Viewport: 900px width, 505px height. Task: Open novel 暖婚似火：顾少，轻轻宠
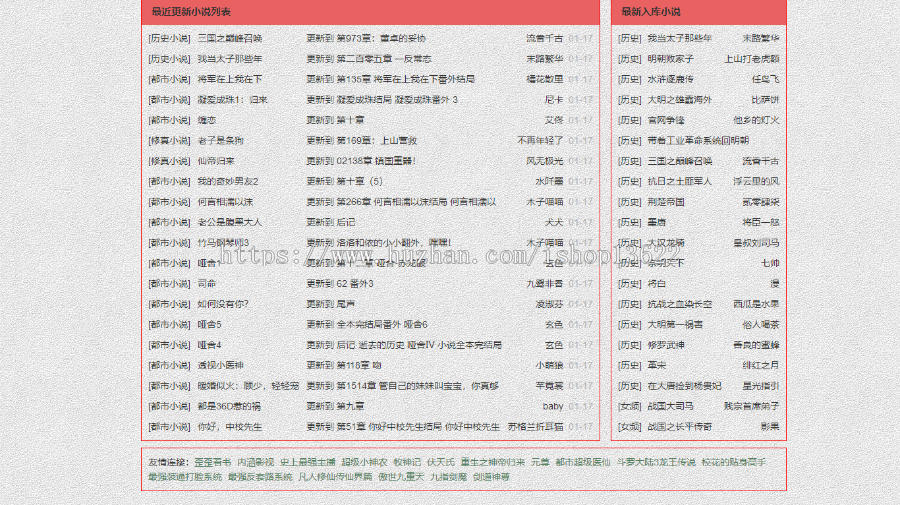click(248, 386)
